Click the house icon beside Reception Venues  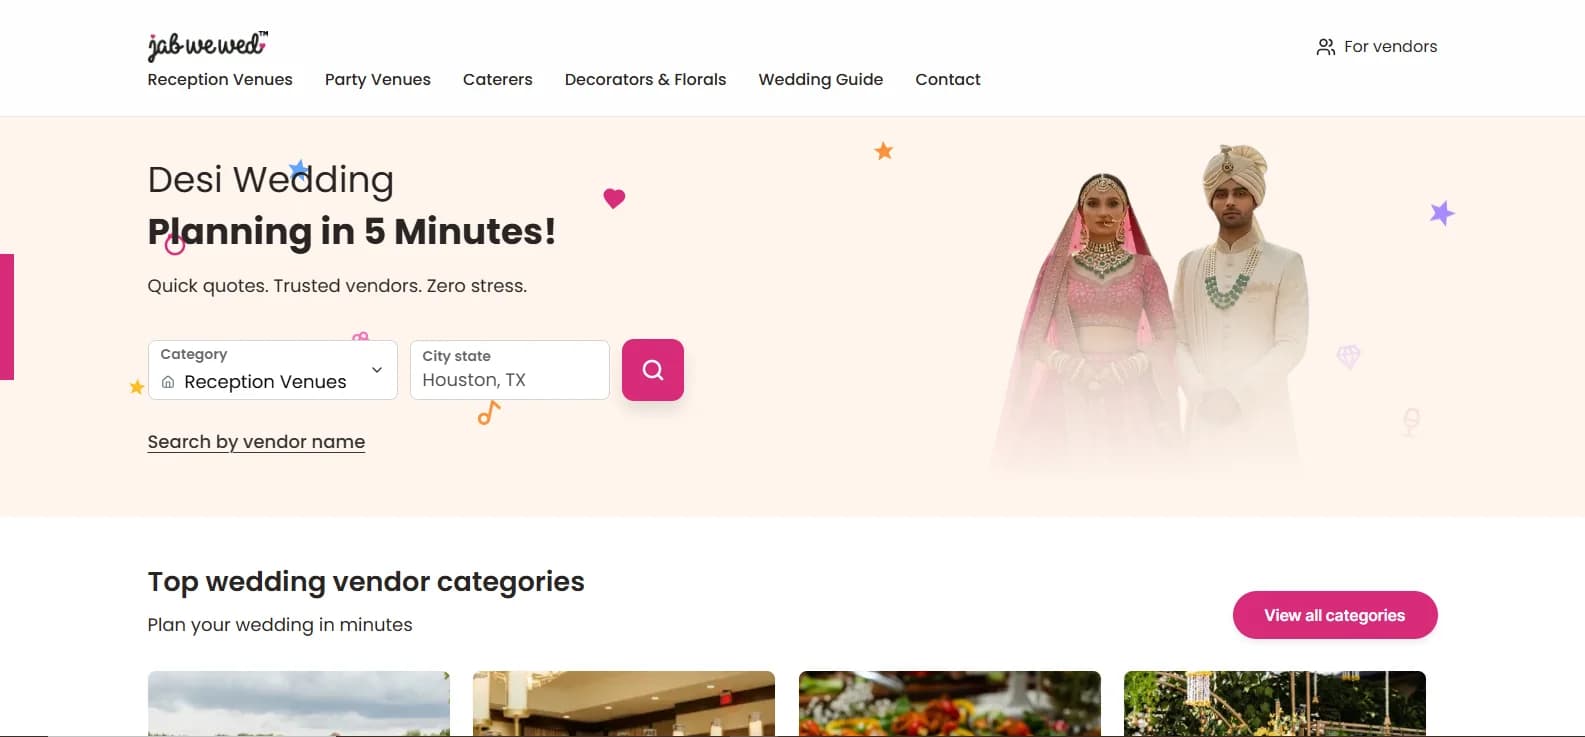(x=168, y=382)
